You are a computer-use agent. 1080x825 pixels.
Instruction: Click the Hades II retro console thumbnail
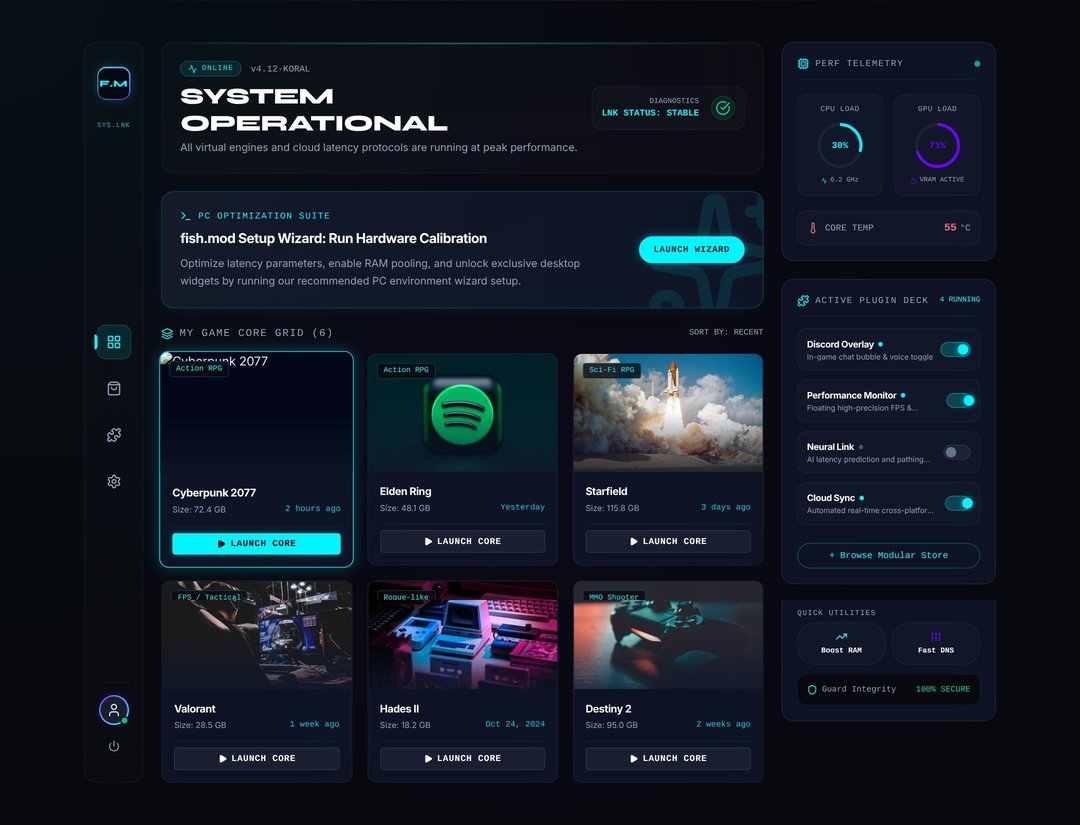(462, 635)
